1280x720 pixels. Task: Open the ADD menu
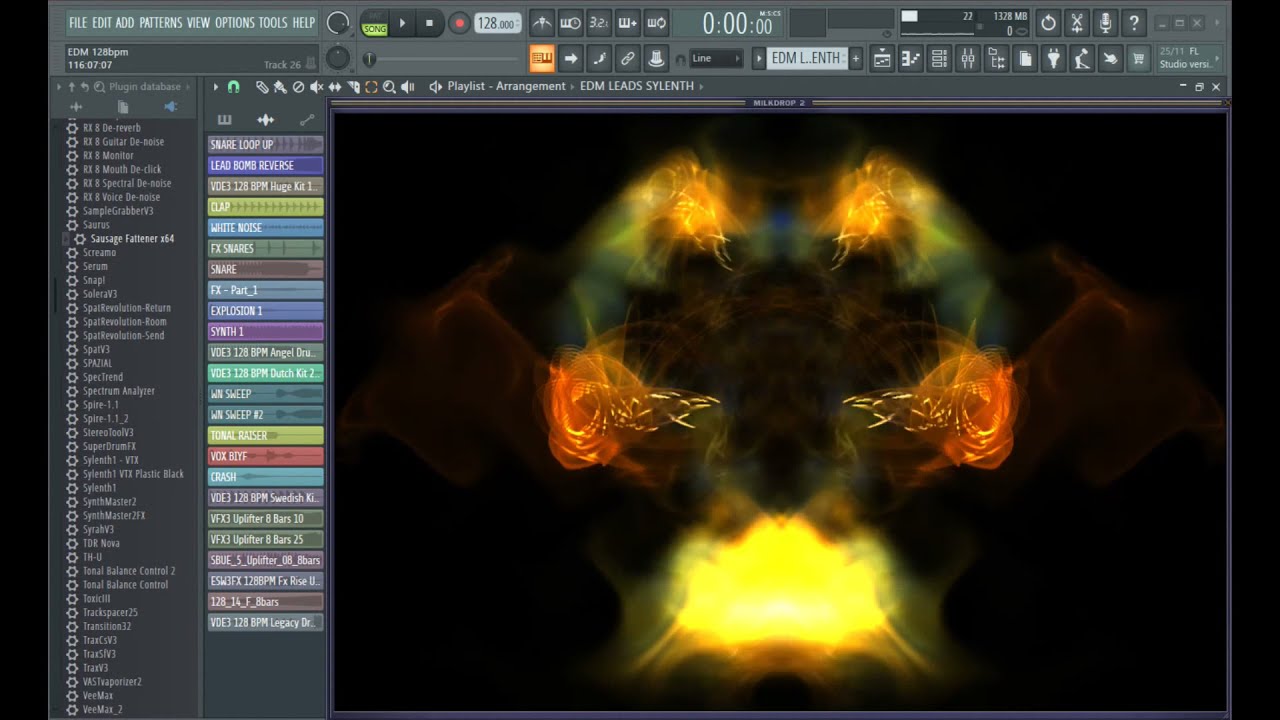[125, 23]
